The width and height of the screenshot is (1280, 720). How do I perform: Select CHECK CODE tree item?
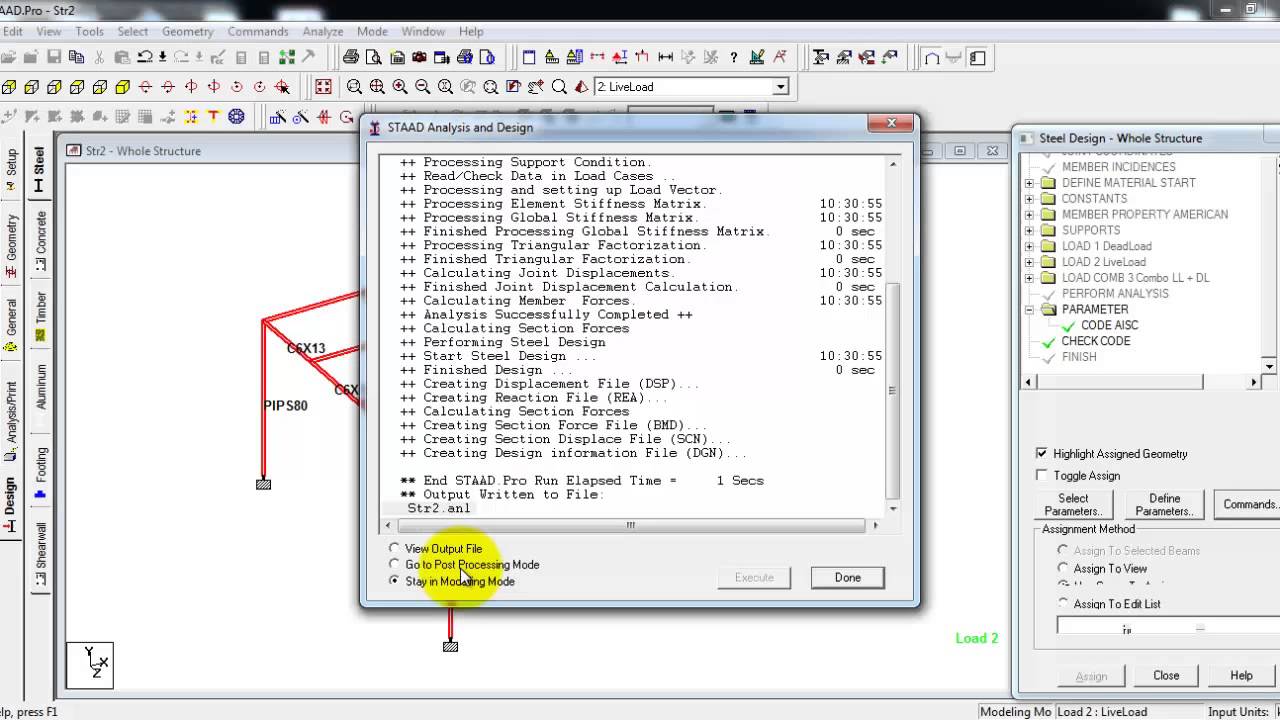click(x=1095, y=341)
